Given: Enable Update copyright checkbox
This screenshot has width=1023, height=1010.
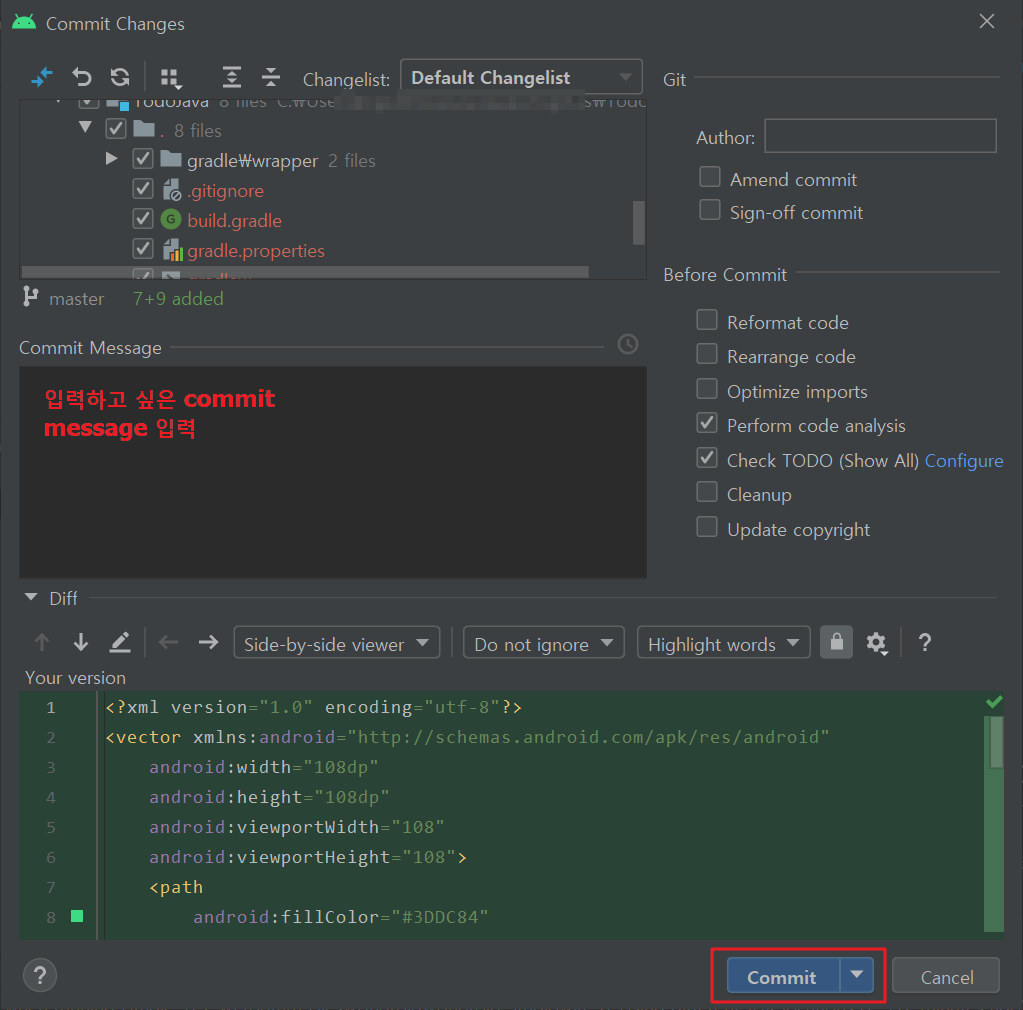Looking at the screenshot, I should [707, 527].
